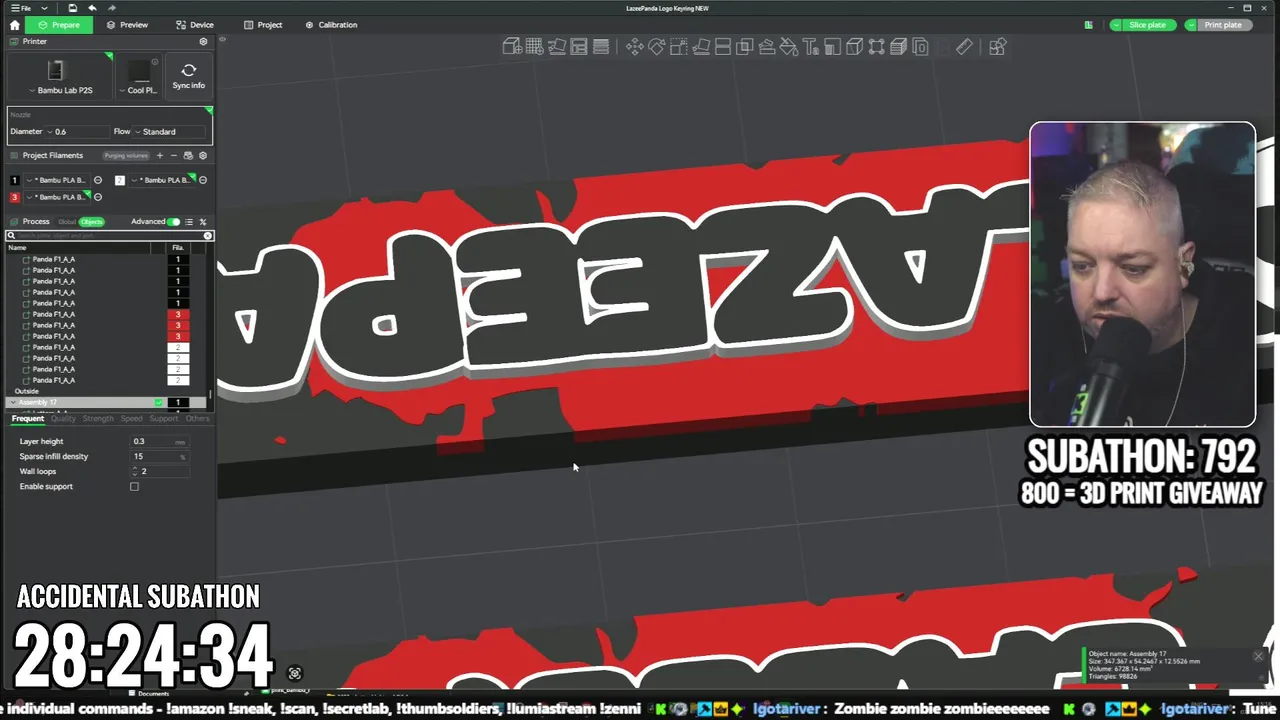Image resolution: width=1280 pixels, height=720 pixels.
Task: Select the Color painting bucket tool
Action: pos(788,47)
